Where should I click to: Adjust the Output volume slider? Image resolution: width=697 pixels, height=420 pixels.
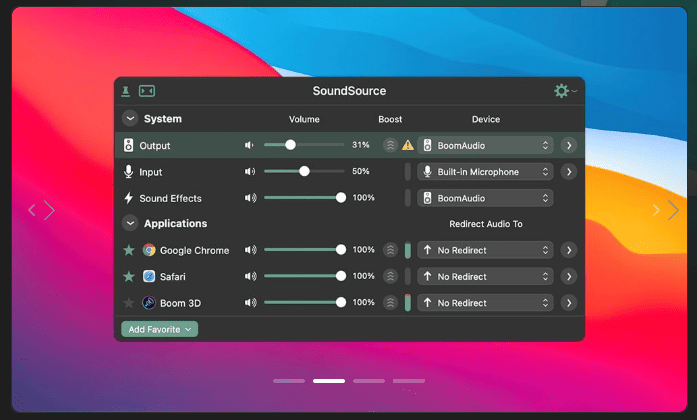click(x=304, y=145)
